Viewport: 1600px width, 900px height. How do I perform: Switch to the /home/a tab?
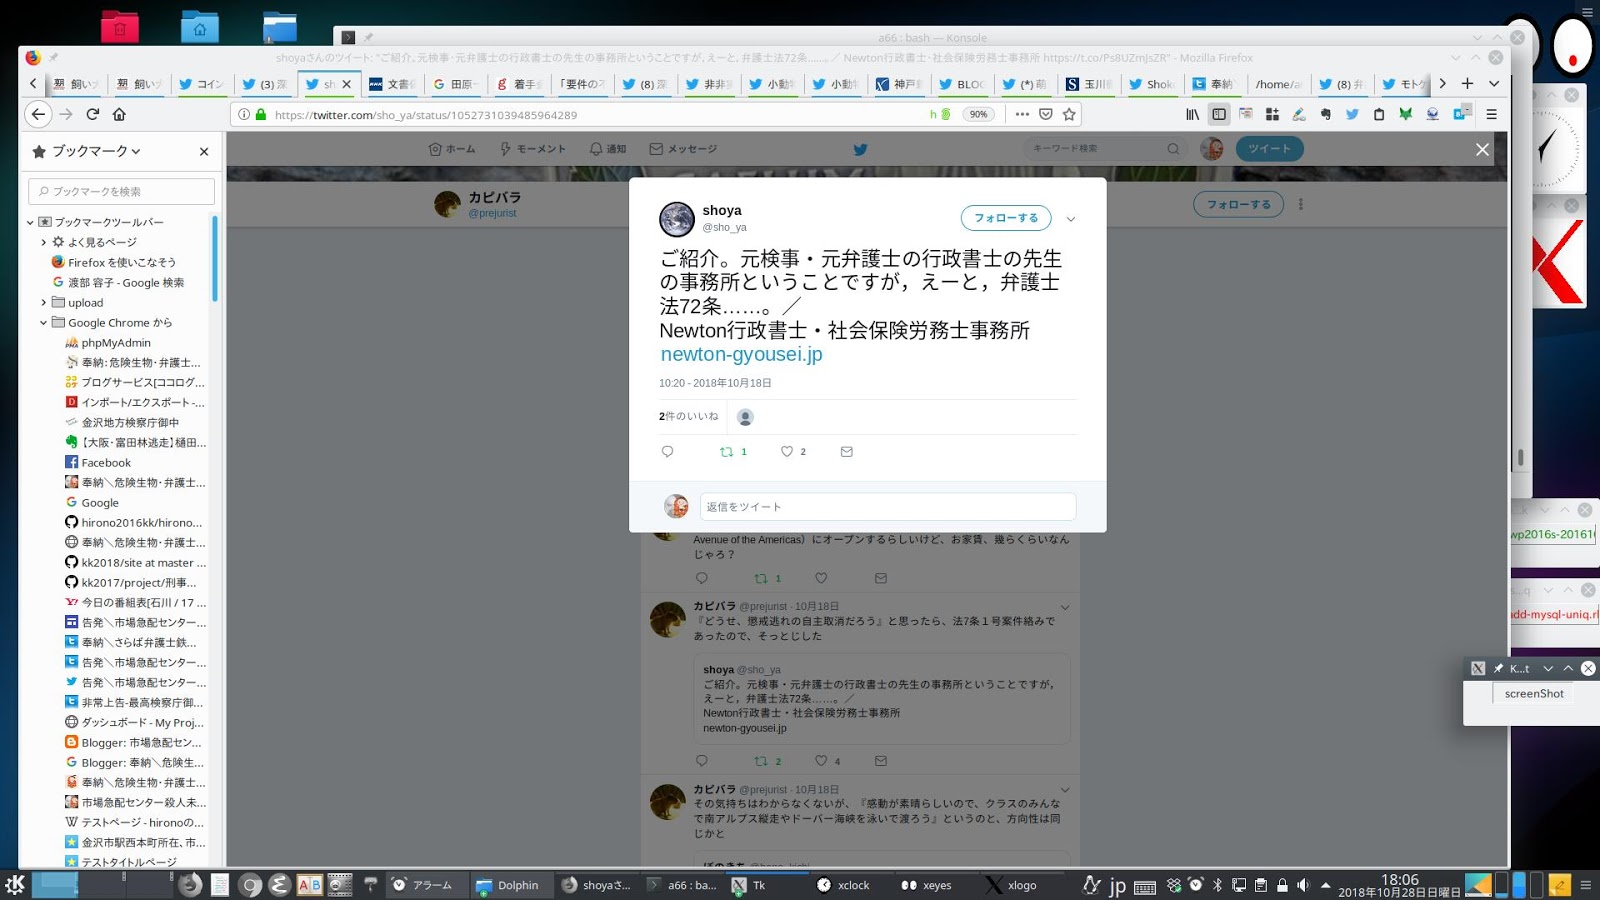point(1277,84)
